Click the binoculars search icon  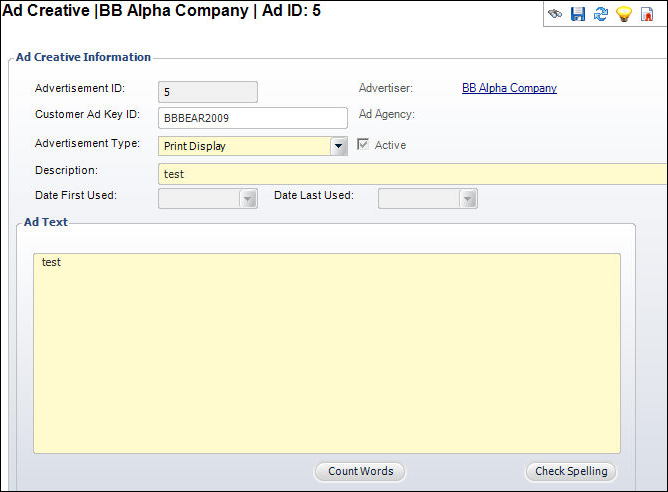click(x=555, y=14)
